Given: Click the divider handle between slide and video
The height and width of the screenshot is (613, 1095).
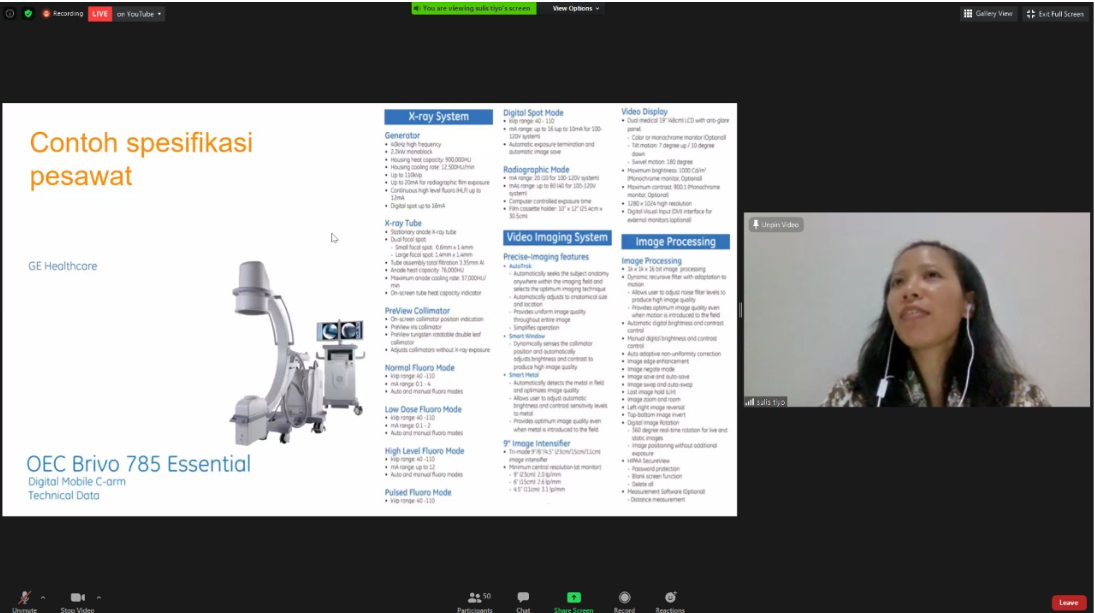Looking at the screenshot, I should pos(740,310).
